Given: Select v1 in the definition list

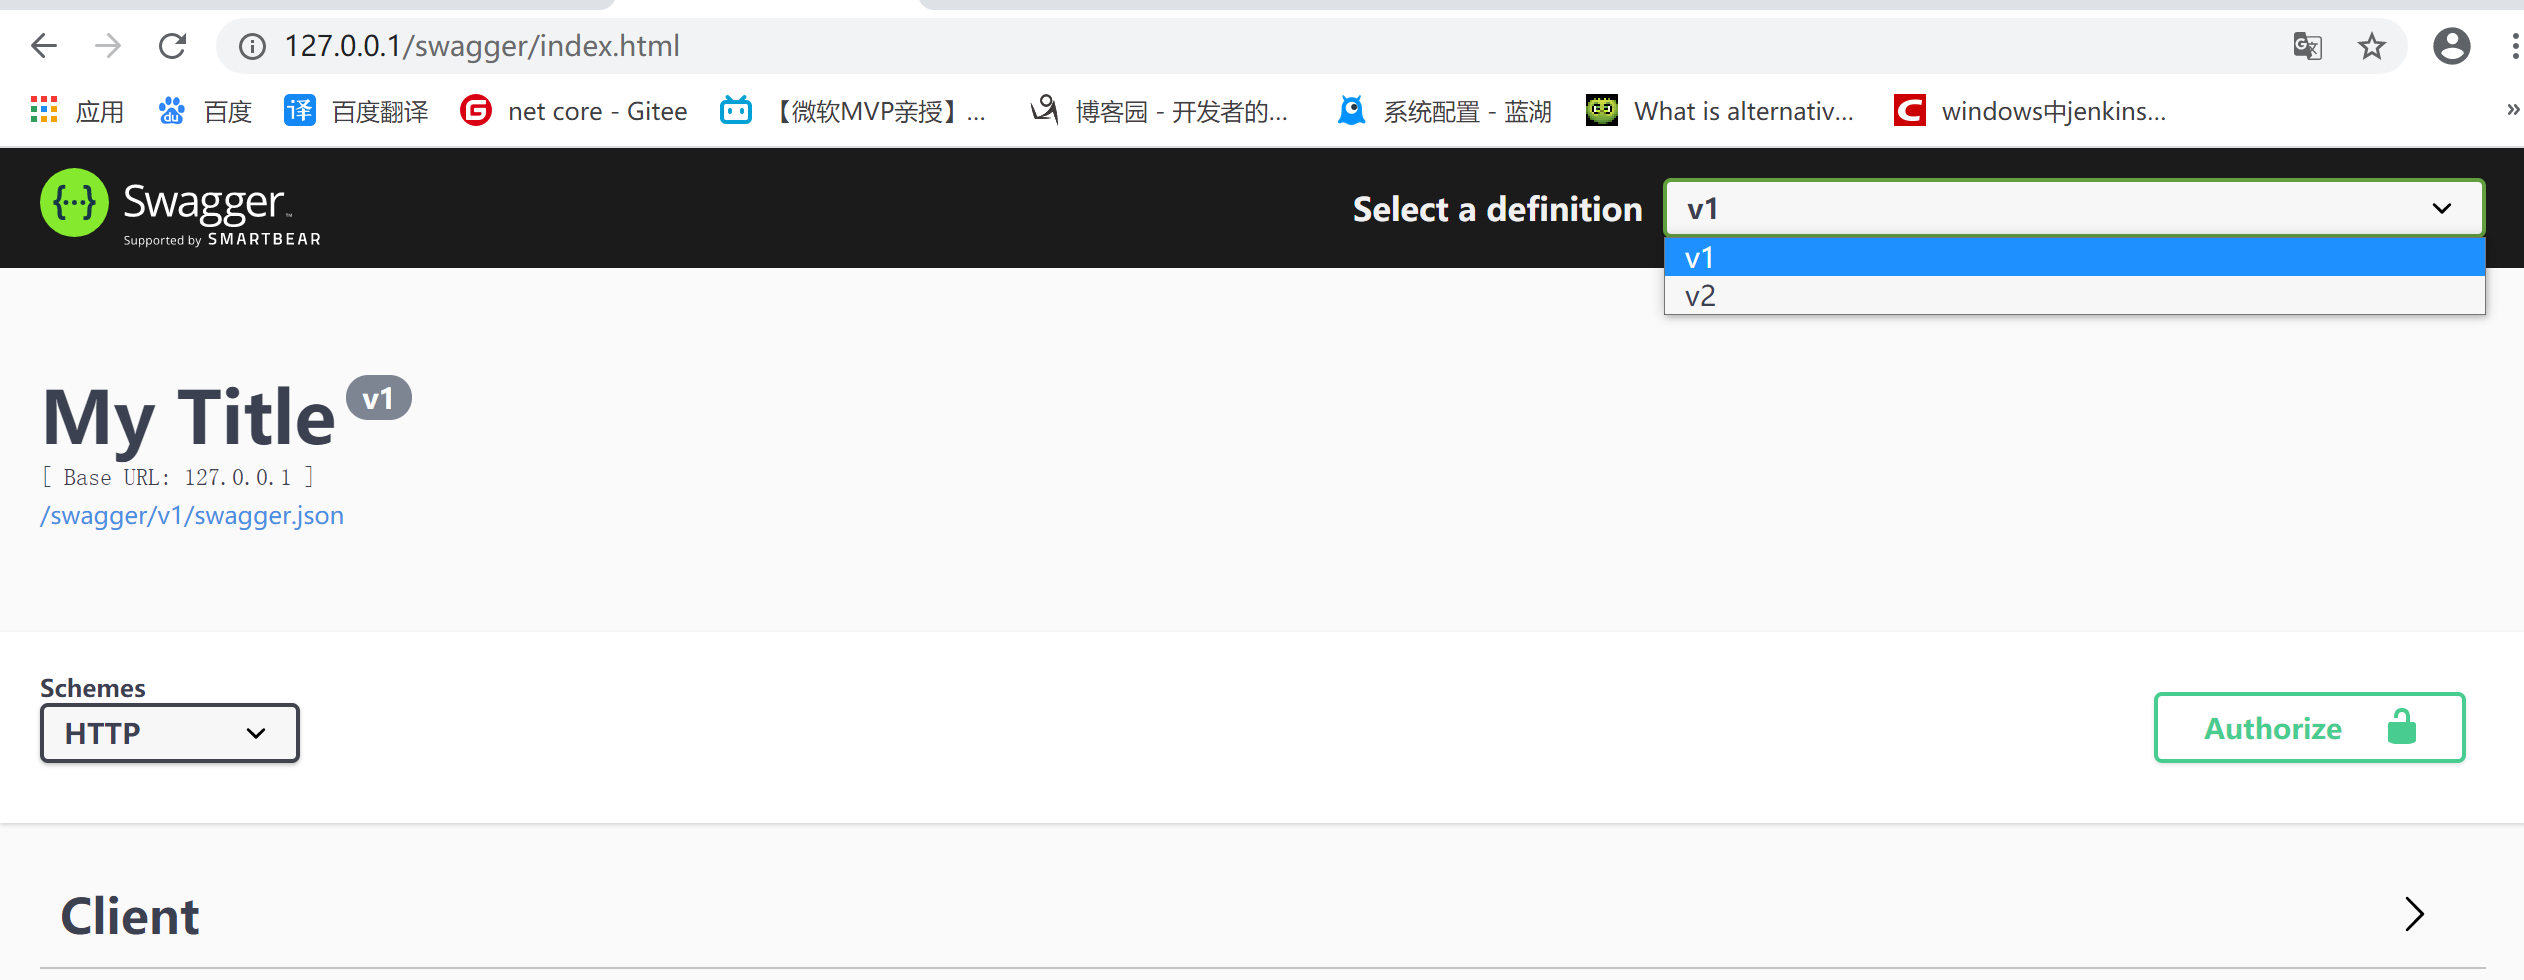Looking at the screenshot, I should [2074, 257].
